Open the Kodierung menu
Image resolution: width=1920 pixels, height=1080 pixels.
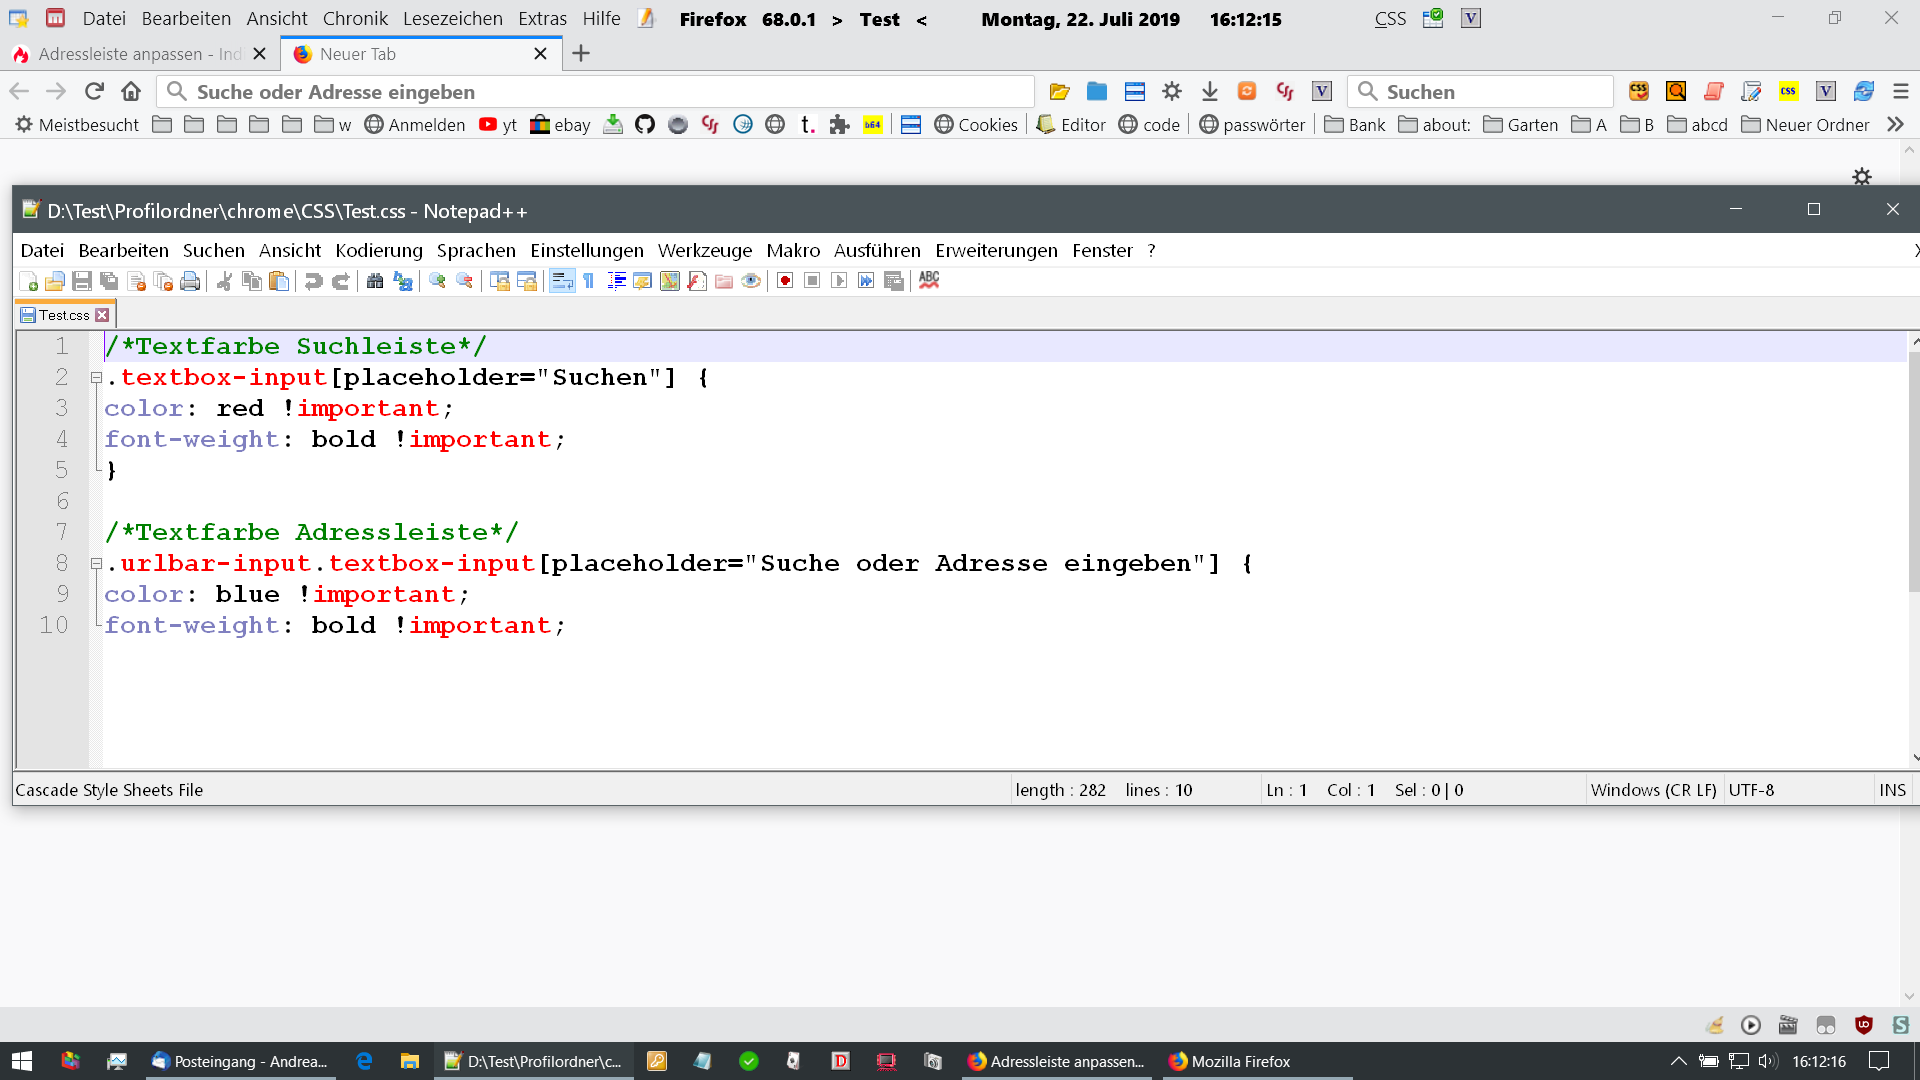(x=379, y=251)
